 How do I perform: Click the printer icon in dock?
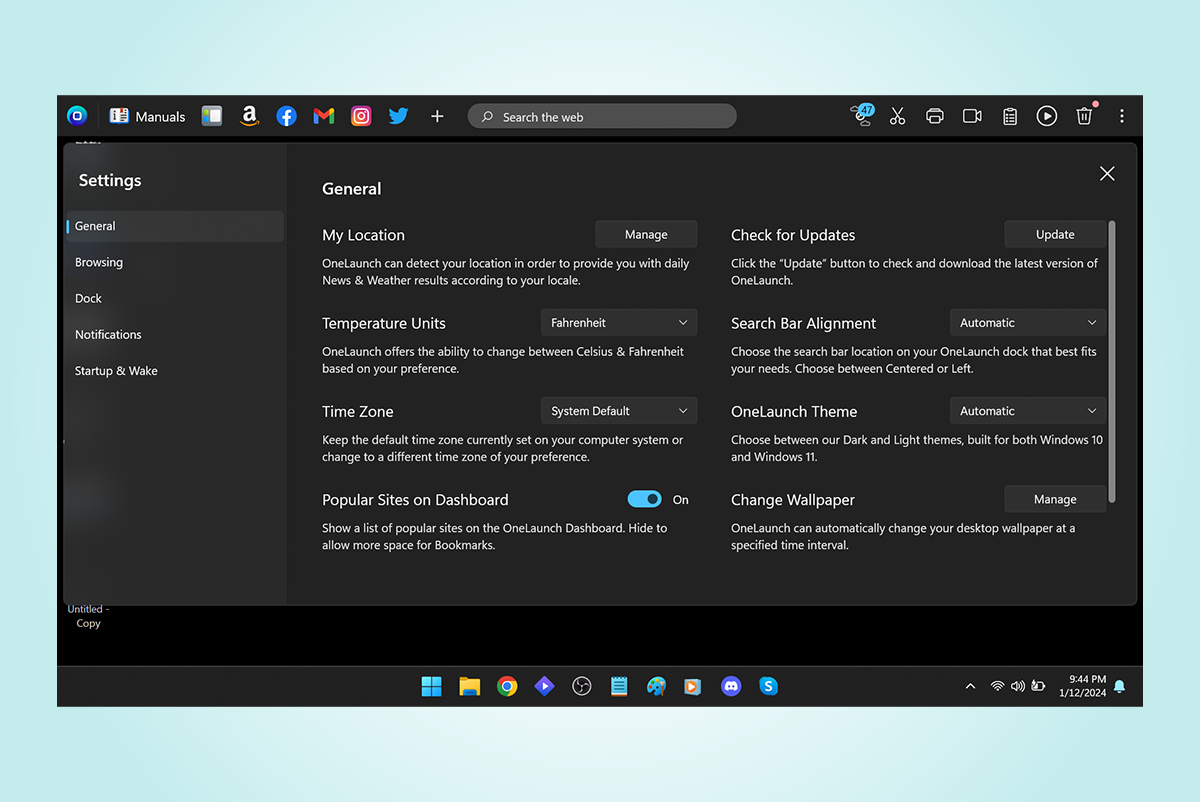pos(934,116)
